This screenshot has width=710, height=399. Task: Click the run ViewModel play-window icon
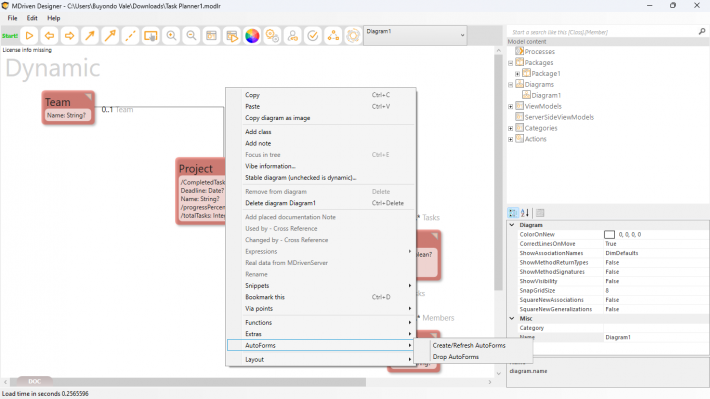point(232,35)
